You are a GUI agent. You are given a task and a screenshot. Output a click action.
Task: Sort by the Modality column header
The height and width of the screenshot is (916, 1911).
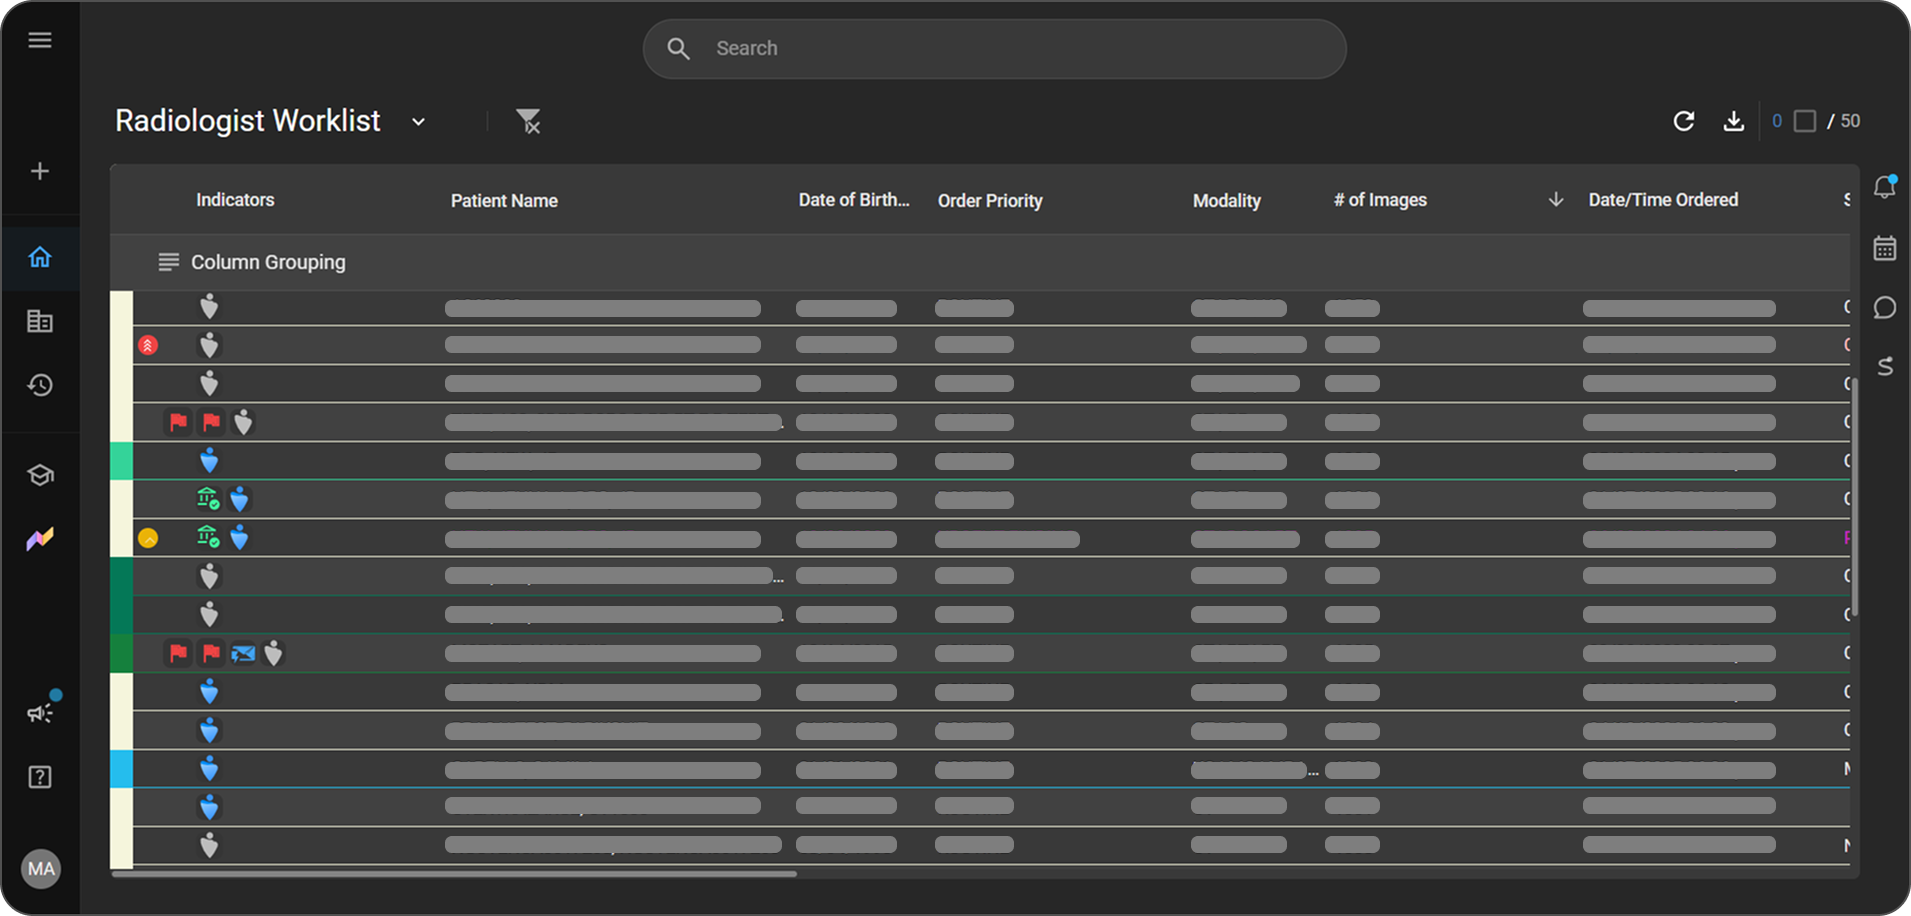(x=1227, y=201)
